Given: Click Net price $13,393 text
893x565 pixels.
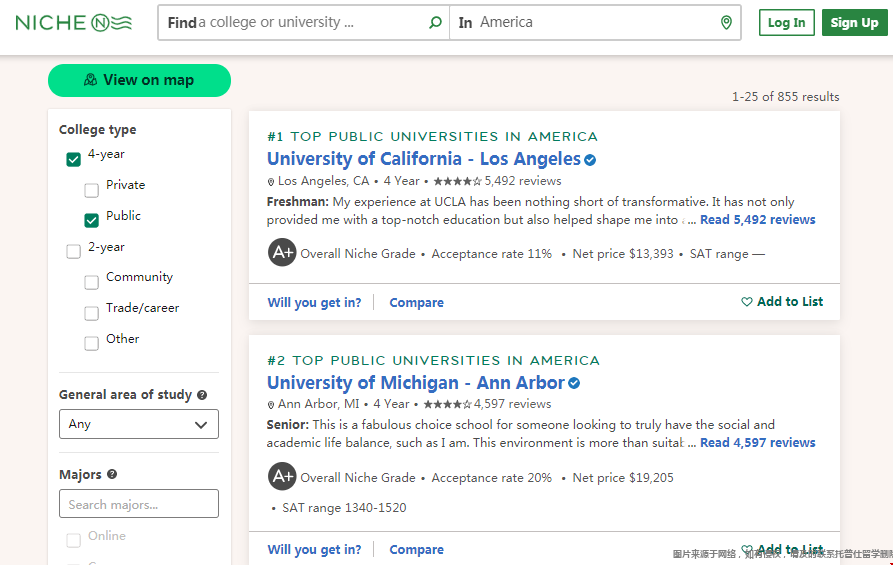Looking at the screenshot, I should (x=623, y=254).
